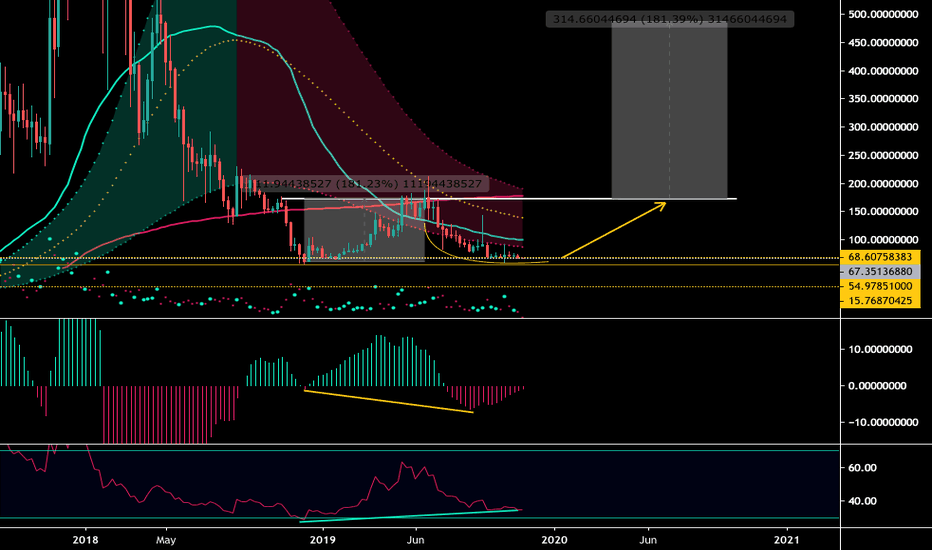This screenshot has width=932, height=550.
Task: Click the 400.00000000 price axis value
Action: 883,71
